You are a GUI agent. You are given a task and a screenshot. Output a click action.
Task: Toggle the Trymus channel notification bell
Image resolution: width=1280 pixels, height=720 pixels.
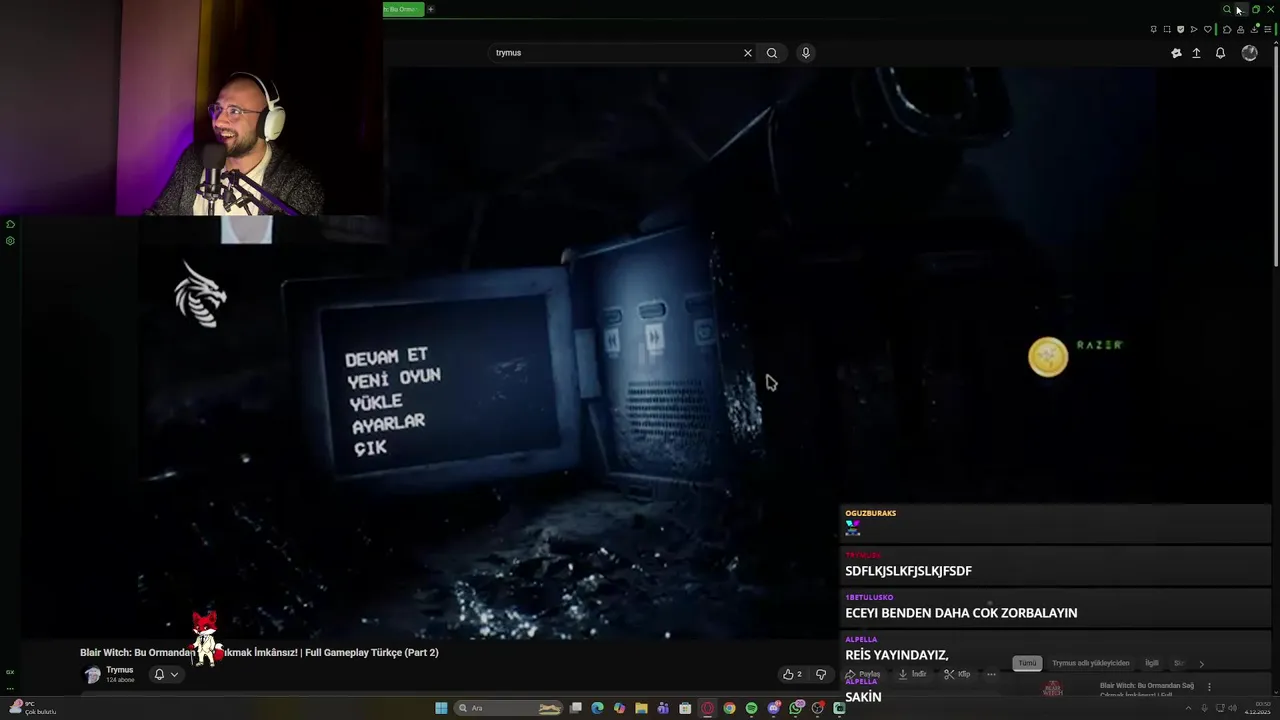(x=159, y=674)
